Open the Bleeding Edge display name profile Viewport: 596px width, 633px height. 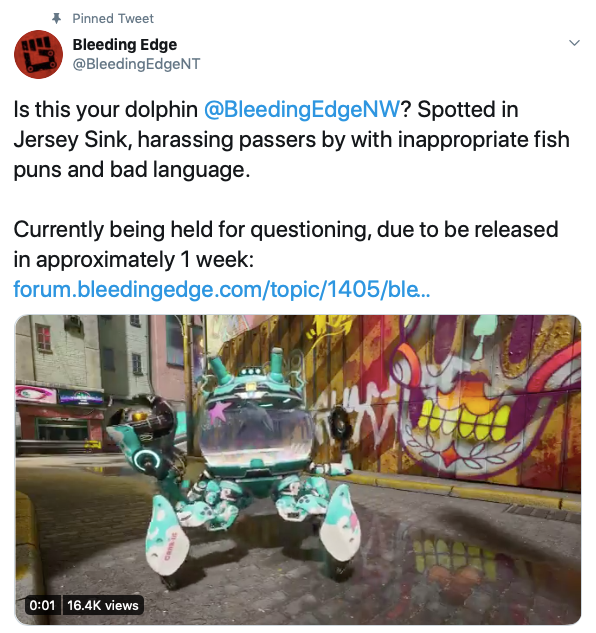coord(125,44)
